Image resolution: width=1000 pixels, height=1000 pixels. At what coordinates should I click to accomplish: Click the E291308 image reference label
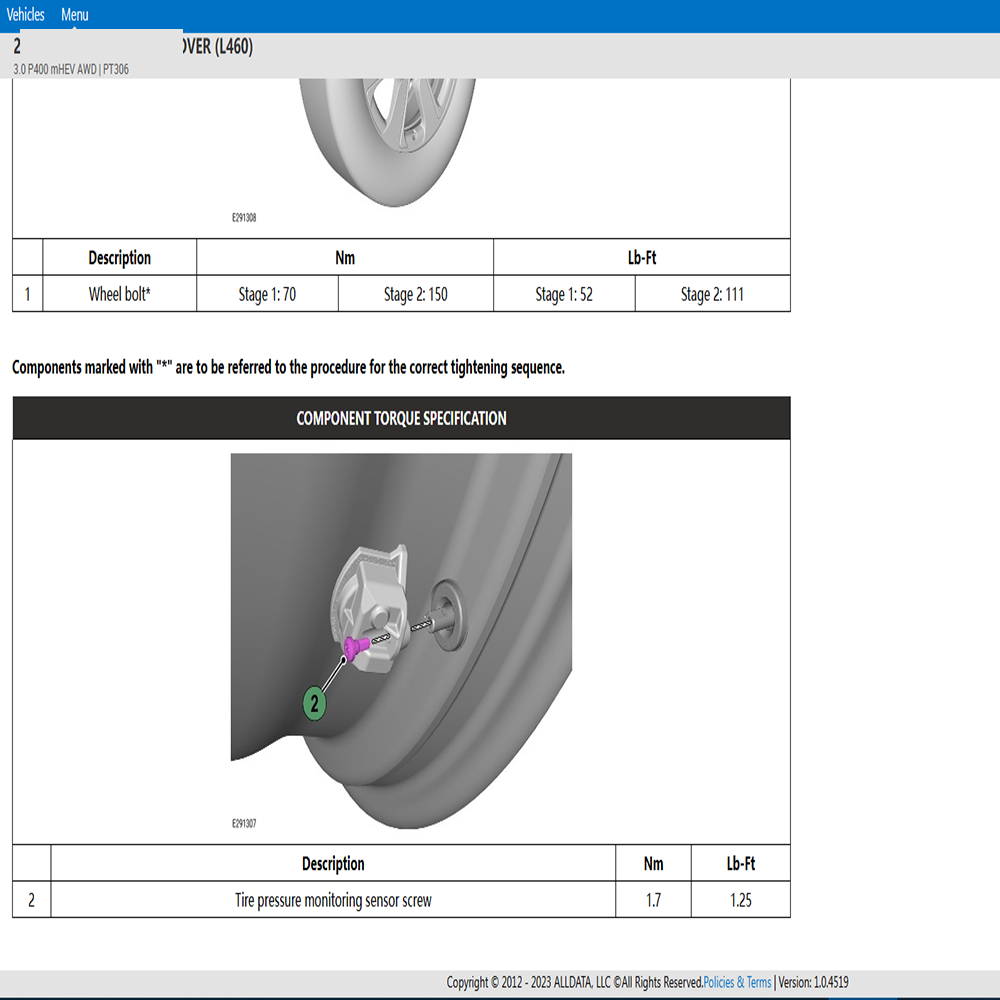pos(244,217)
